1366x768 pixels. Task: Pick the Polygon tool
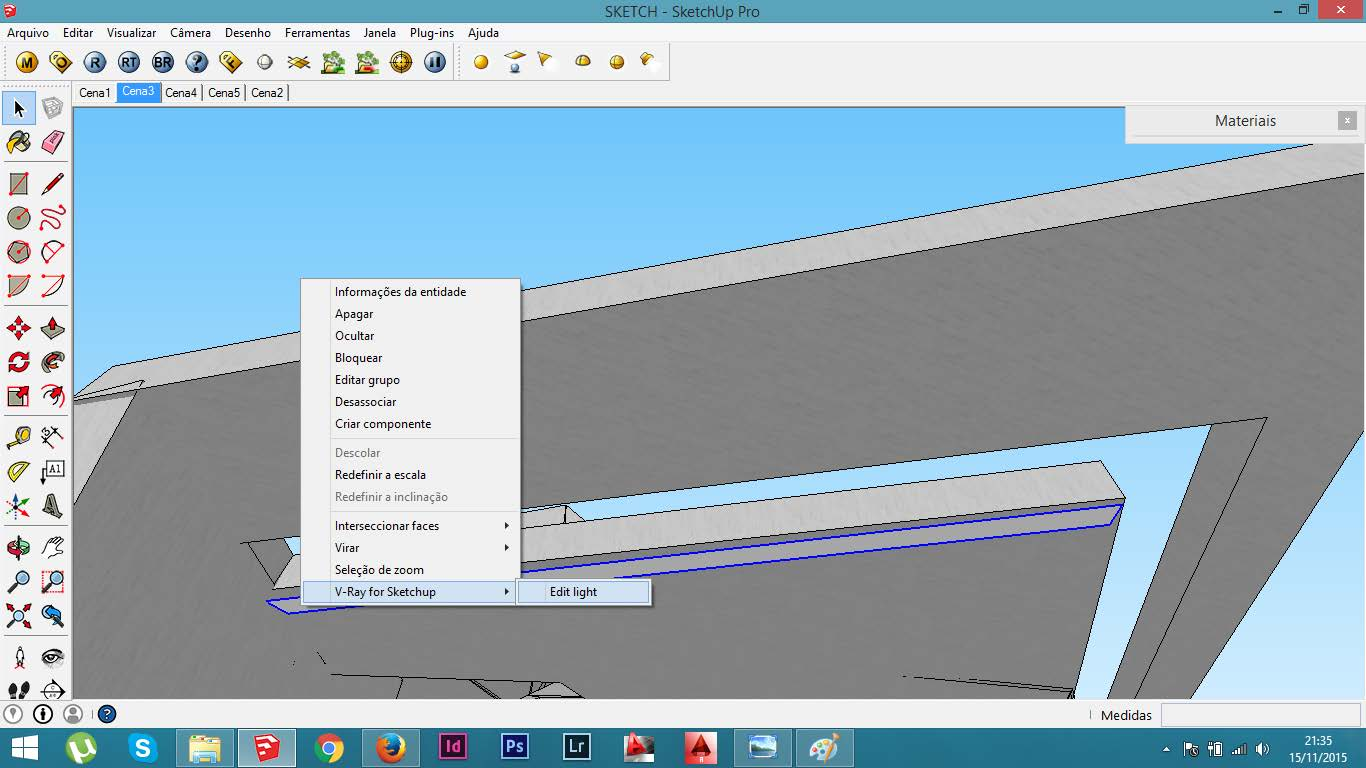click(x=19, y=252)
